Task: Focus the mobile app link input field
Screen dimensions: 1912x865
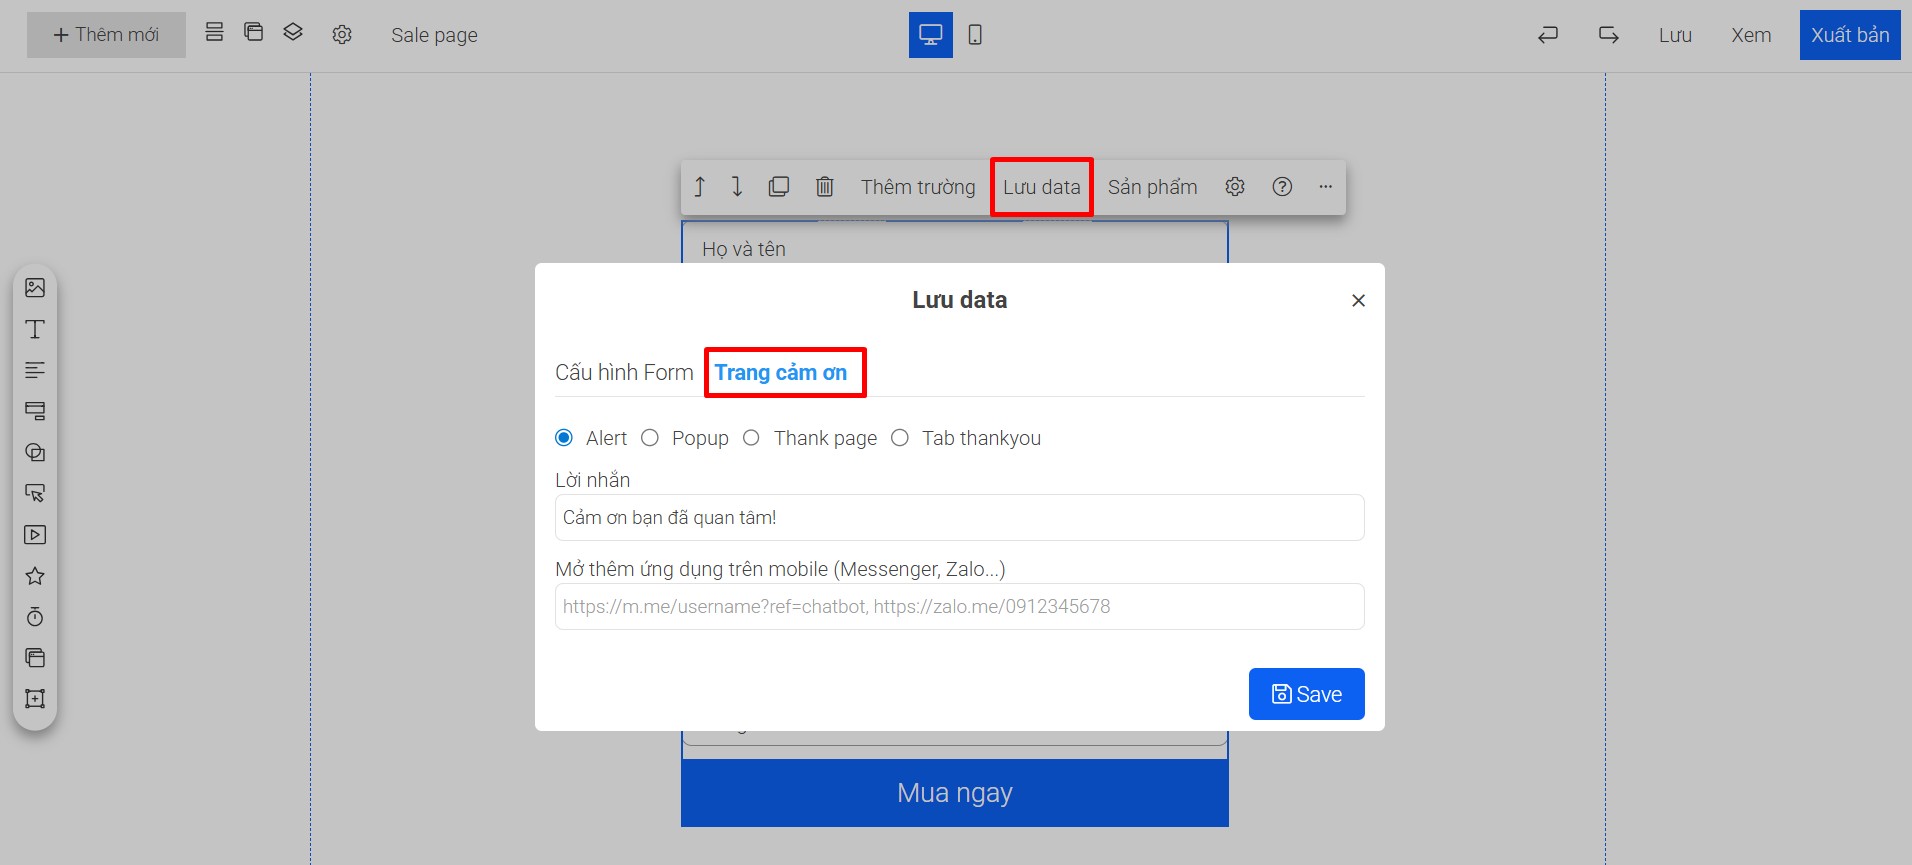Action: click(x=959, y=606)
